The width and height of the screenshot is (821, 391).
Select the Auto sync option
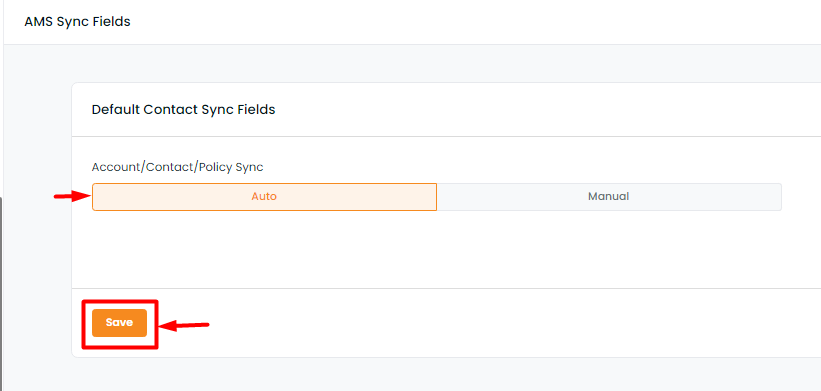(264, 197)
